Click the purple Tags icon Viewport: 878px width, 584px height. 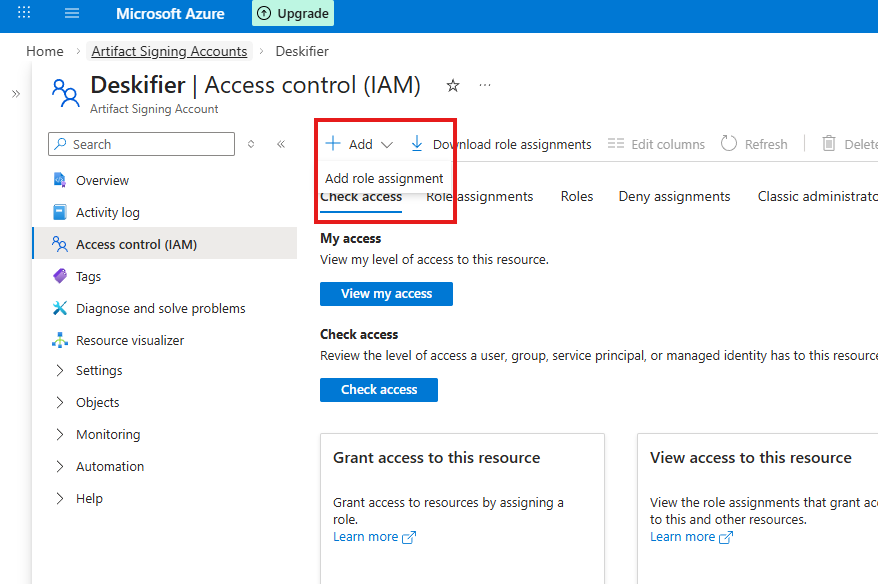[59, 276]
